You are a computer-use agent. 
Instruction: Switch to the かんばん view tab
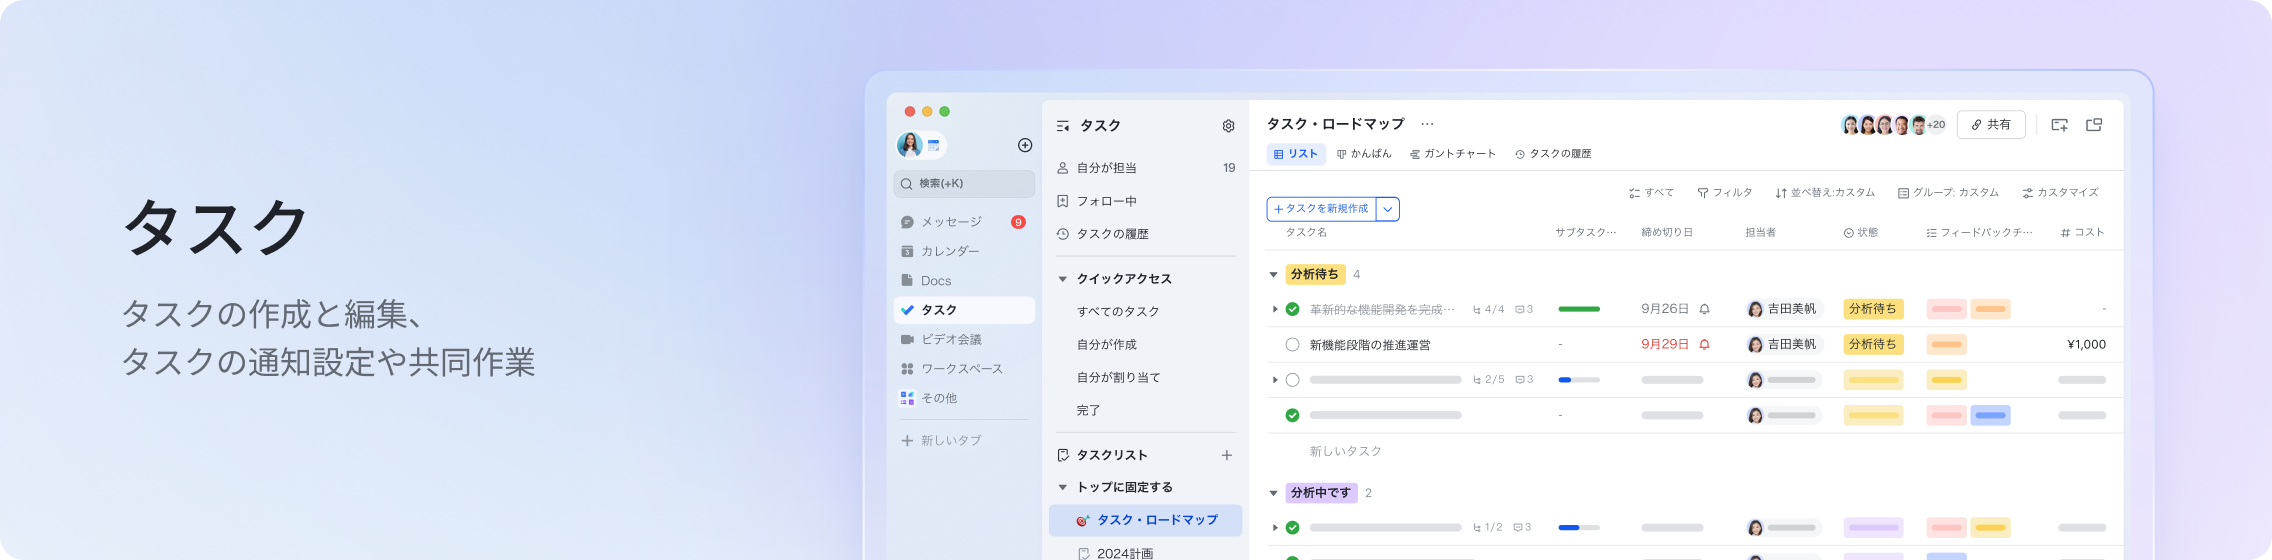point(1364,154)
